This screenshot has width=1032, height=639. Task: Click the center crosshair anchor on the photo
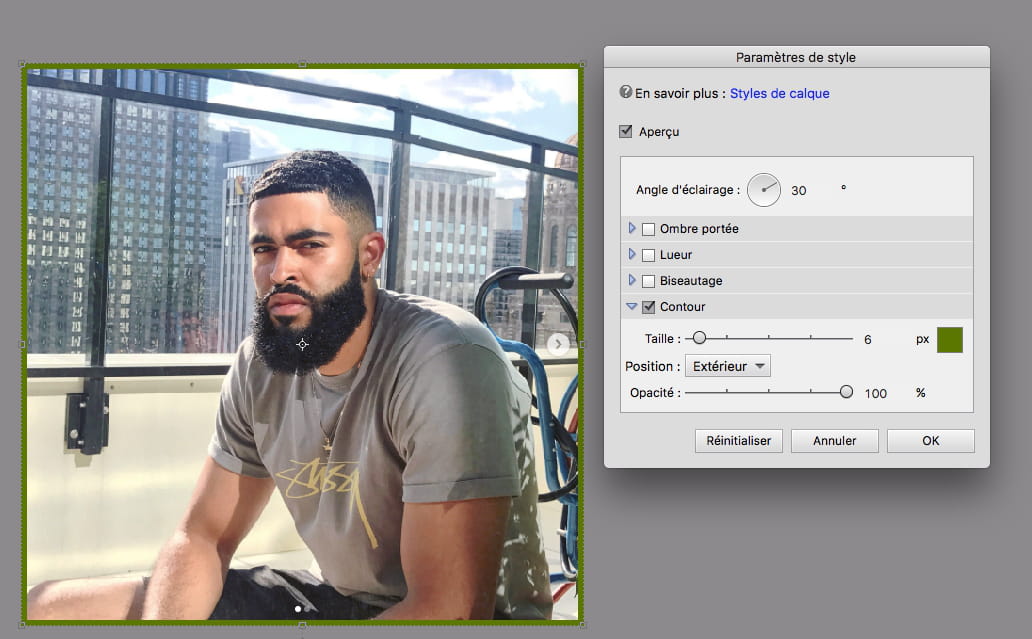[302, 344]
